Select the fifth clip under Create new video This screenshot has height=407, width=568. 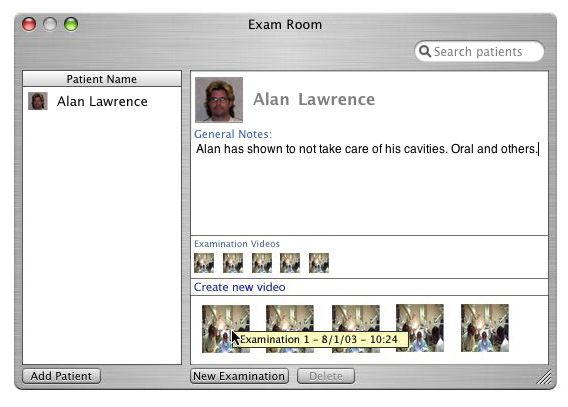pos(485,328)
